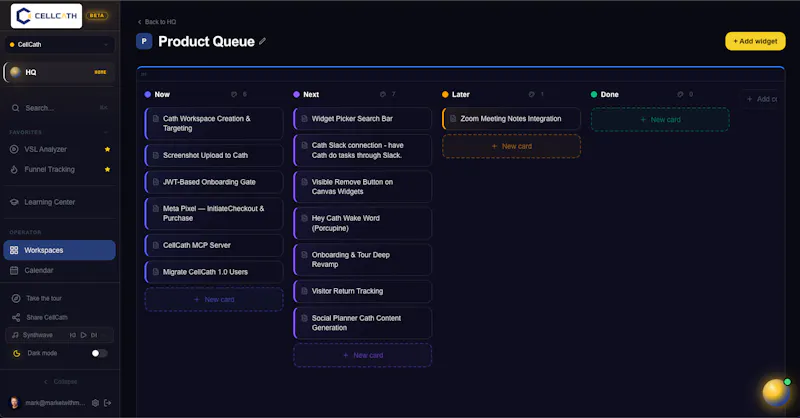Open account settings gear icon

pos(95,403)
